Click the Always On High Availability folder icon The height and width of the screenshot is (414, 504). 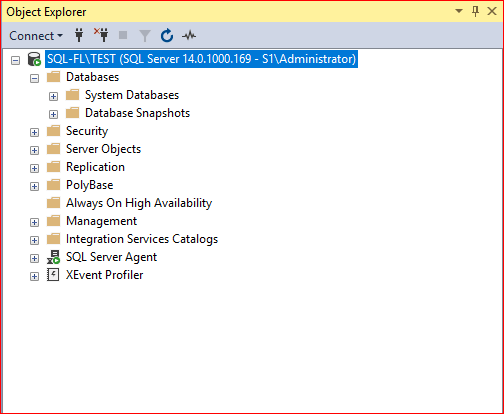coord(53,203)
